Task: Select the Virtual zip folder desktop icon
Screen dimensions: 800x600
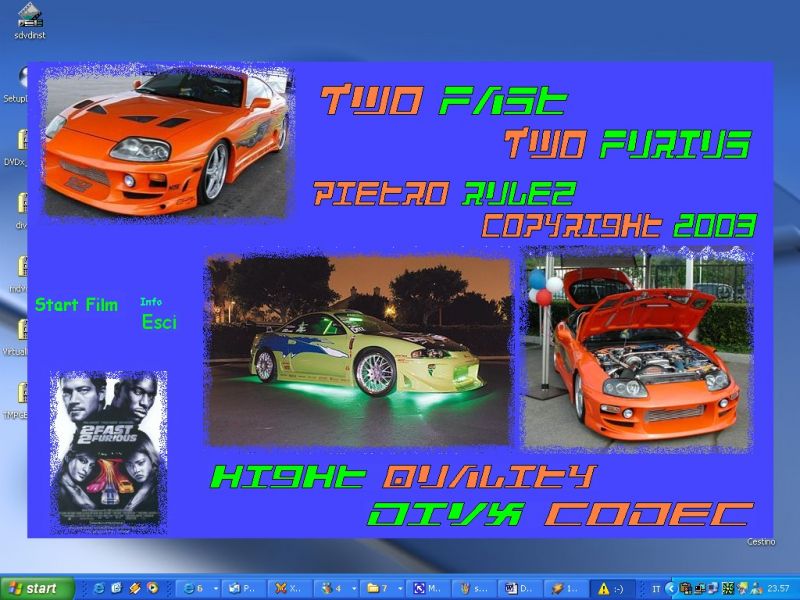Action: coord(16,339)
